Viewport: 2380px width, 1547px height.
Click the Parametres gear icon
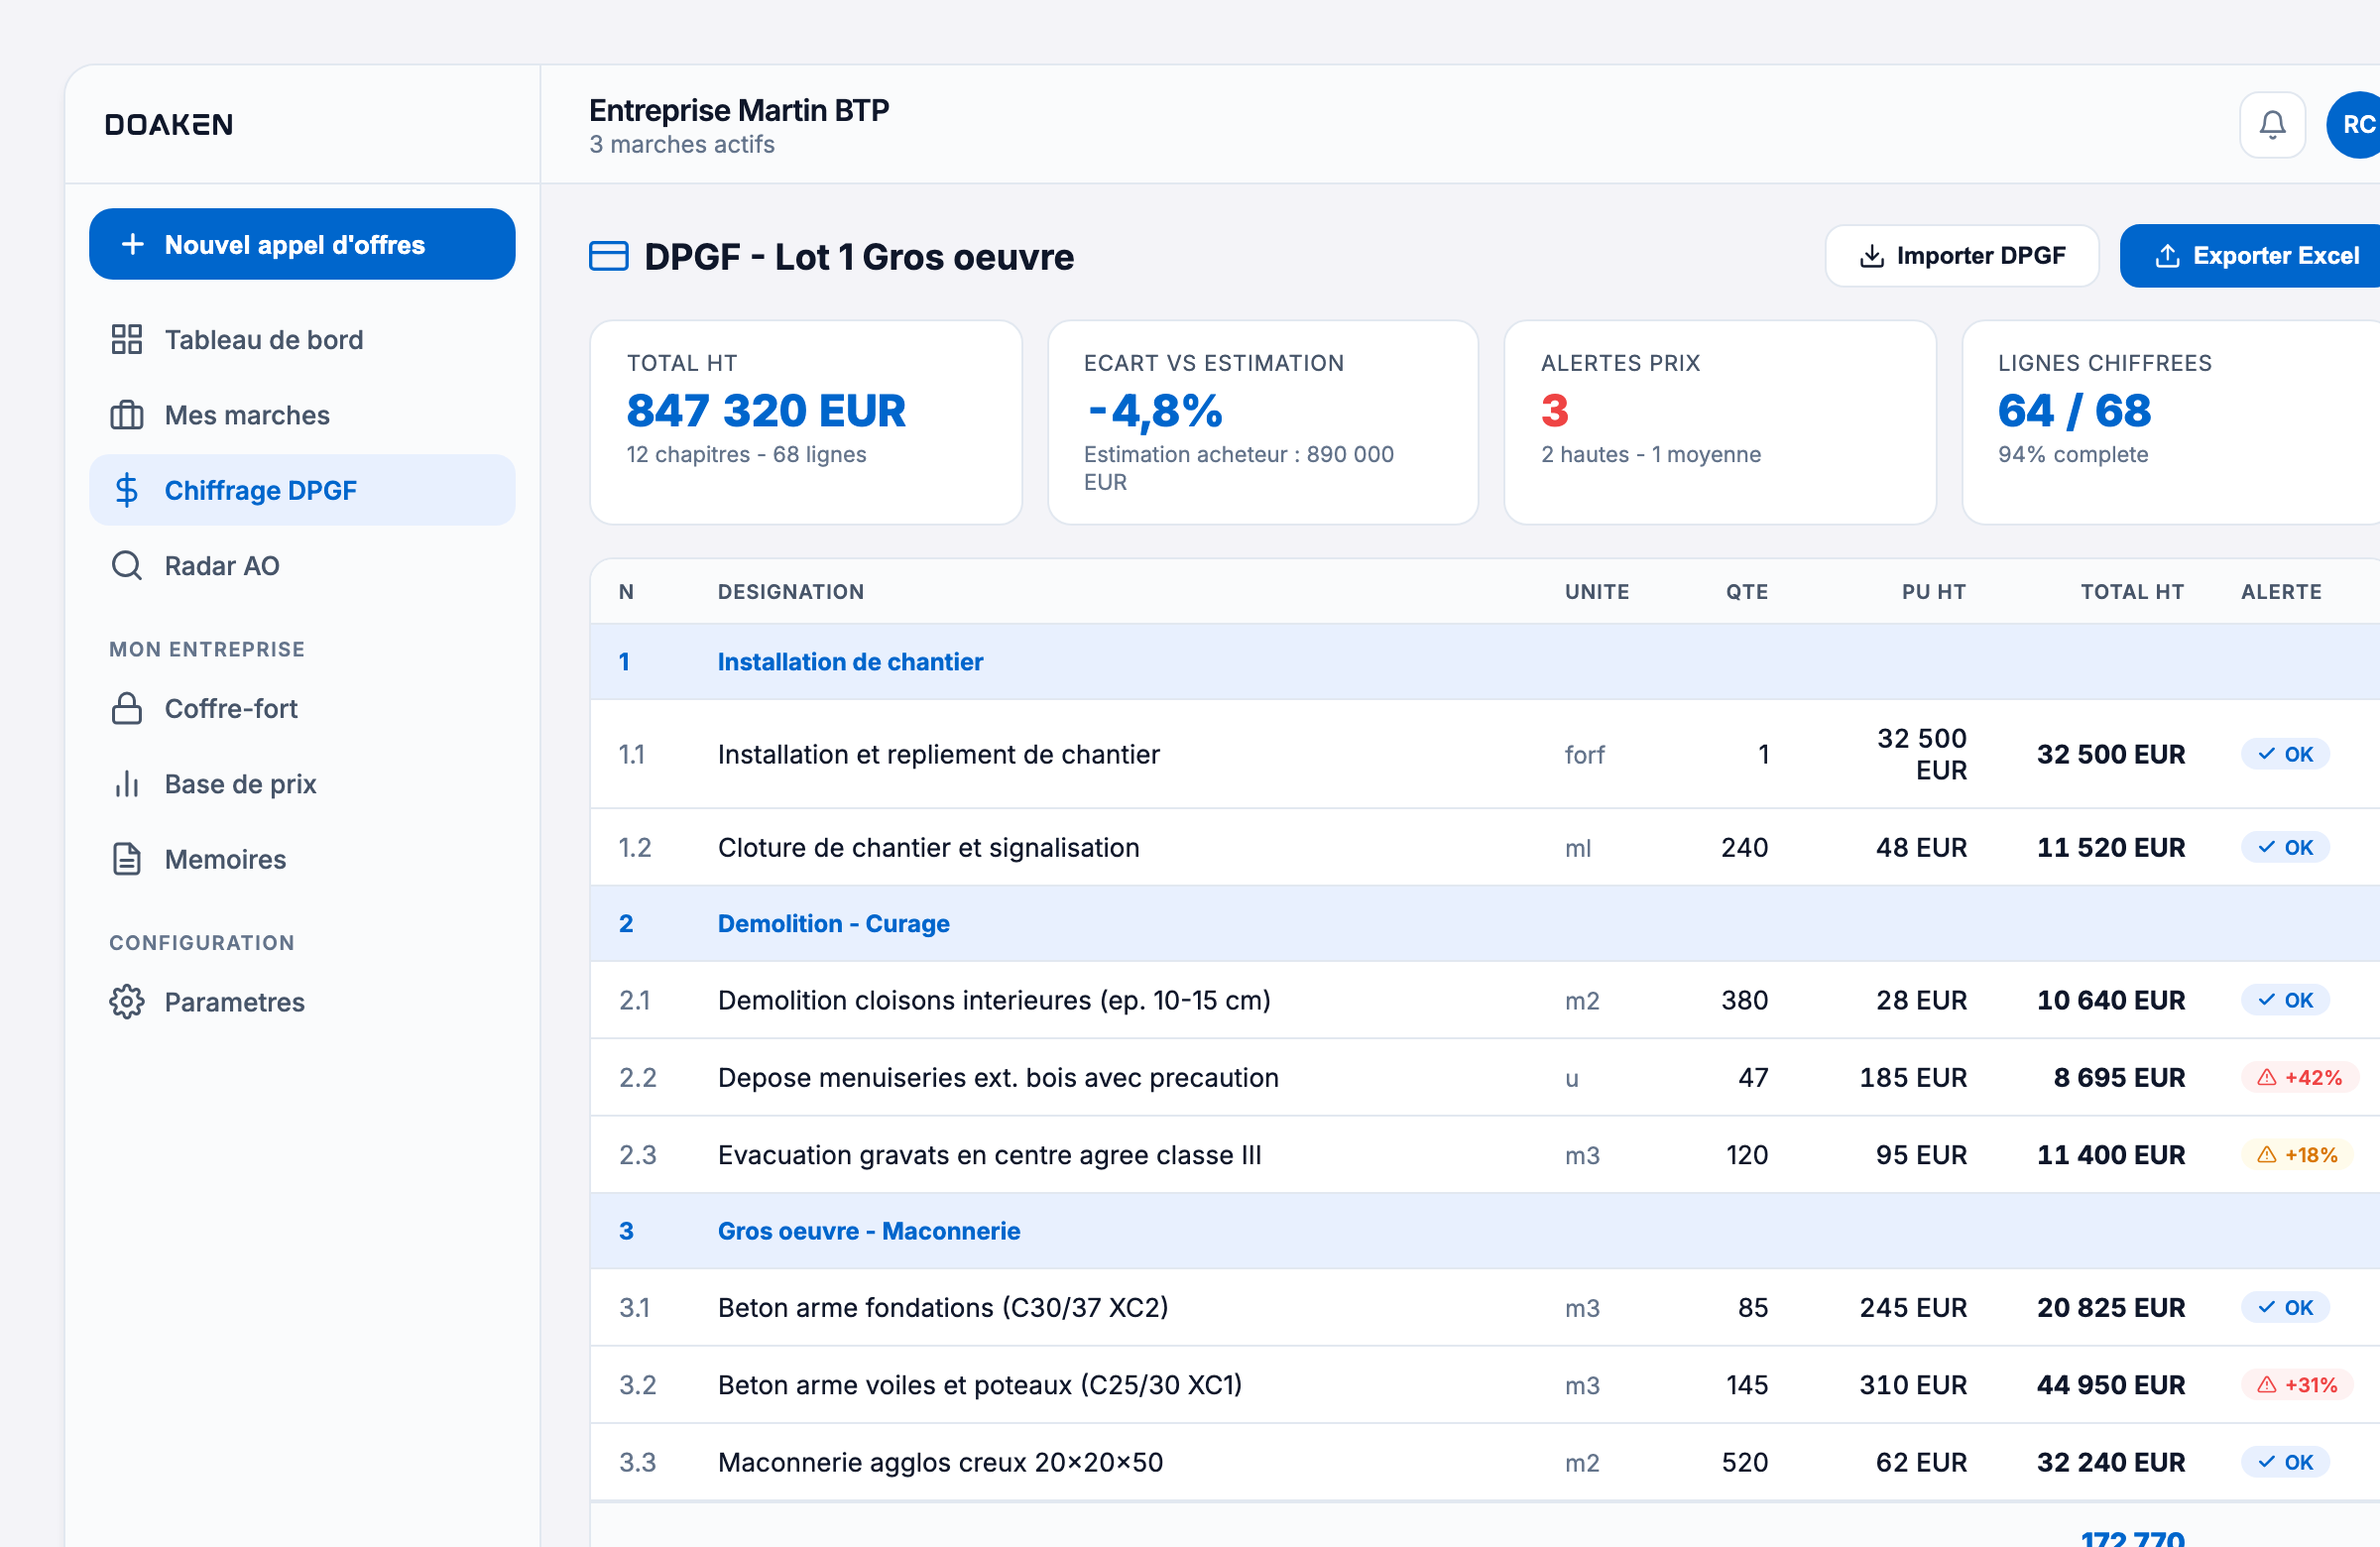[127, 1002]
